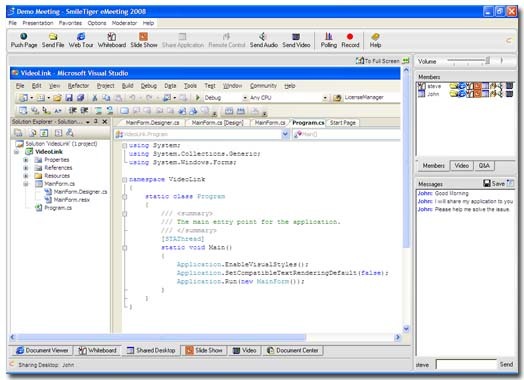The width and height of the screenshot is (524, 380).
Task: Start a Web Tour
Action: pyautogui.click(x=81, y=40)
